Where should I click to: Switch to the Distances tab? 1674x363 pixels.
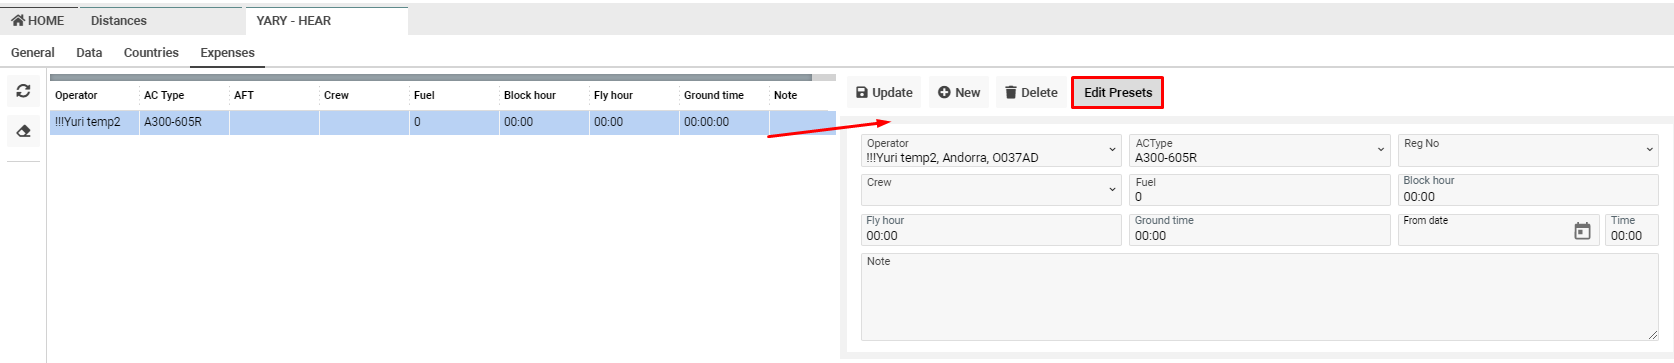click(x=119, y=20)
